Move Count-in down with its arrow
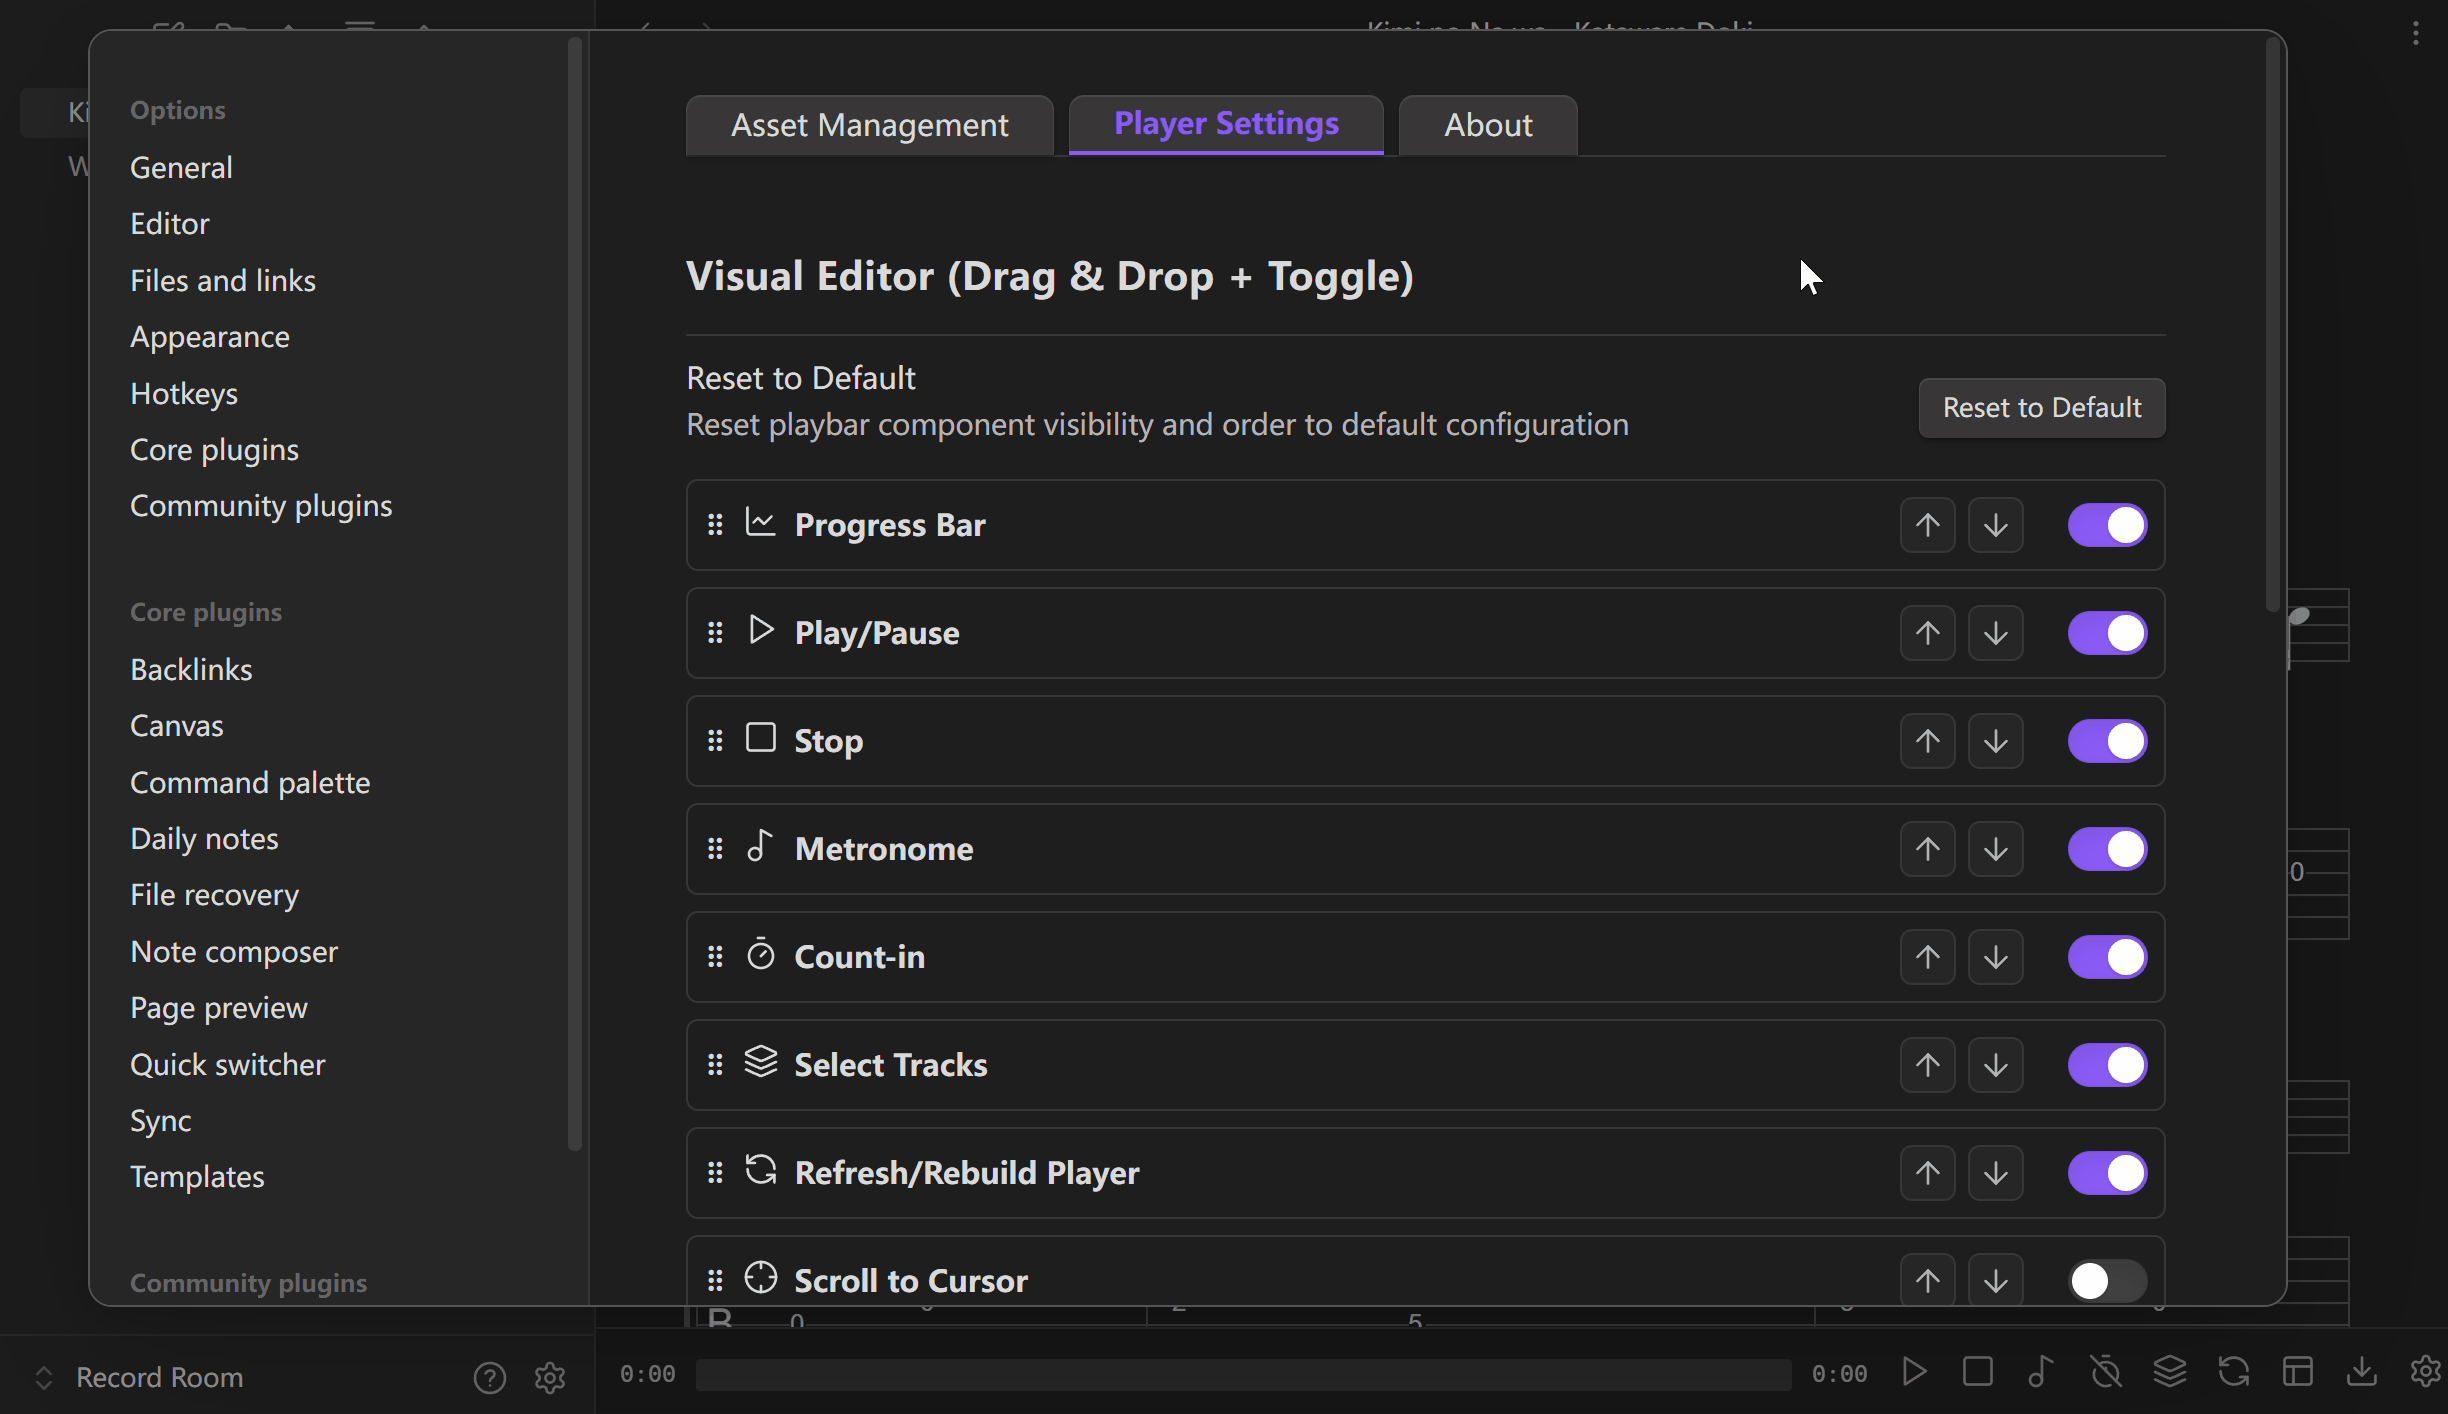The width and height of the screenshot is (2448, 1414). 1996,957
